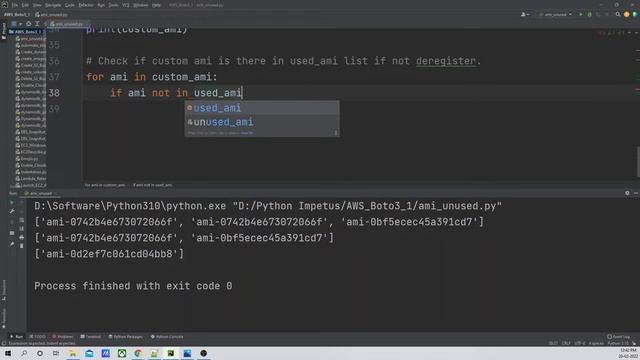Choose unused_ami from autocomplete popup

(262, 122)
